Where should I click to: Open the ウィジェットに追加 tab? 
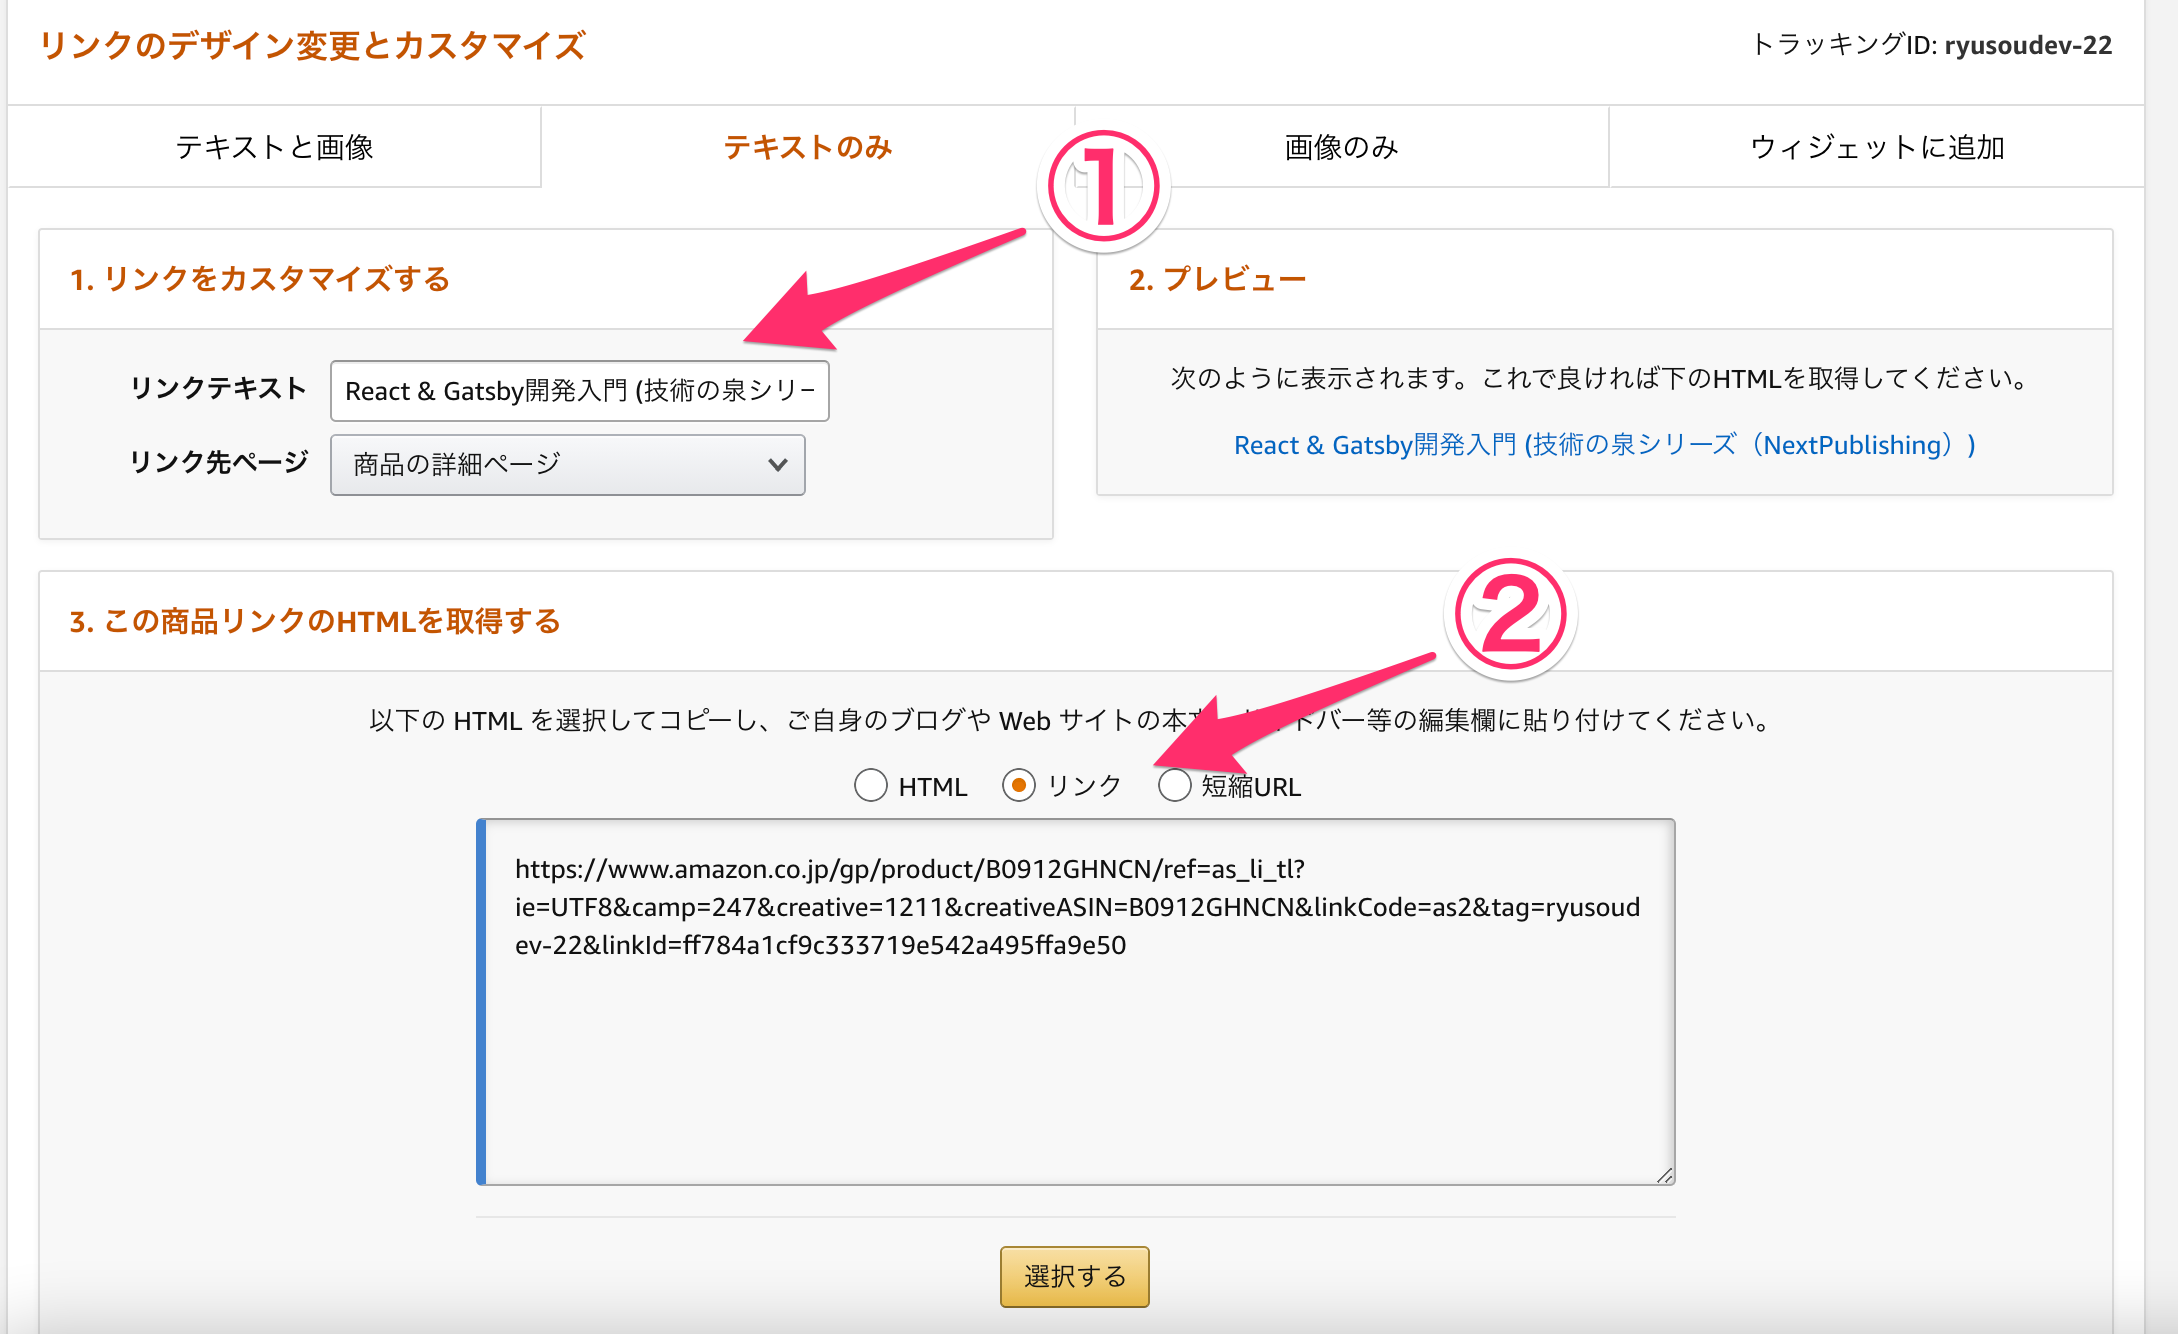coord(1876,148)
